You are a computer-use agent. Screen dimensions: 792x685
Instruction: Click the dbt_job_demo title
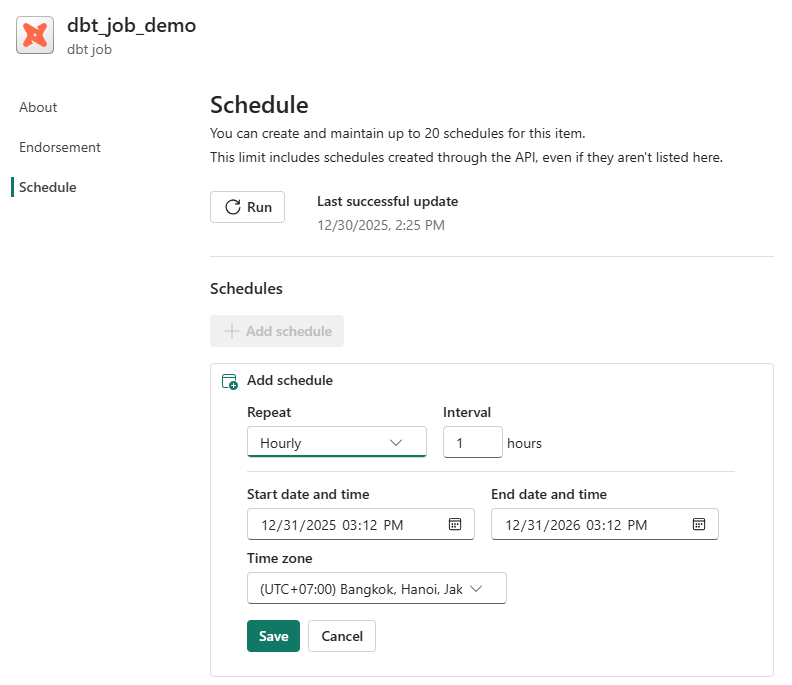coord(131,26)
